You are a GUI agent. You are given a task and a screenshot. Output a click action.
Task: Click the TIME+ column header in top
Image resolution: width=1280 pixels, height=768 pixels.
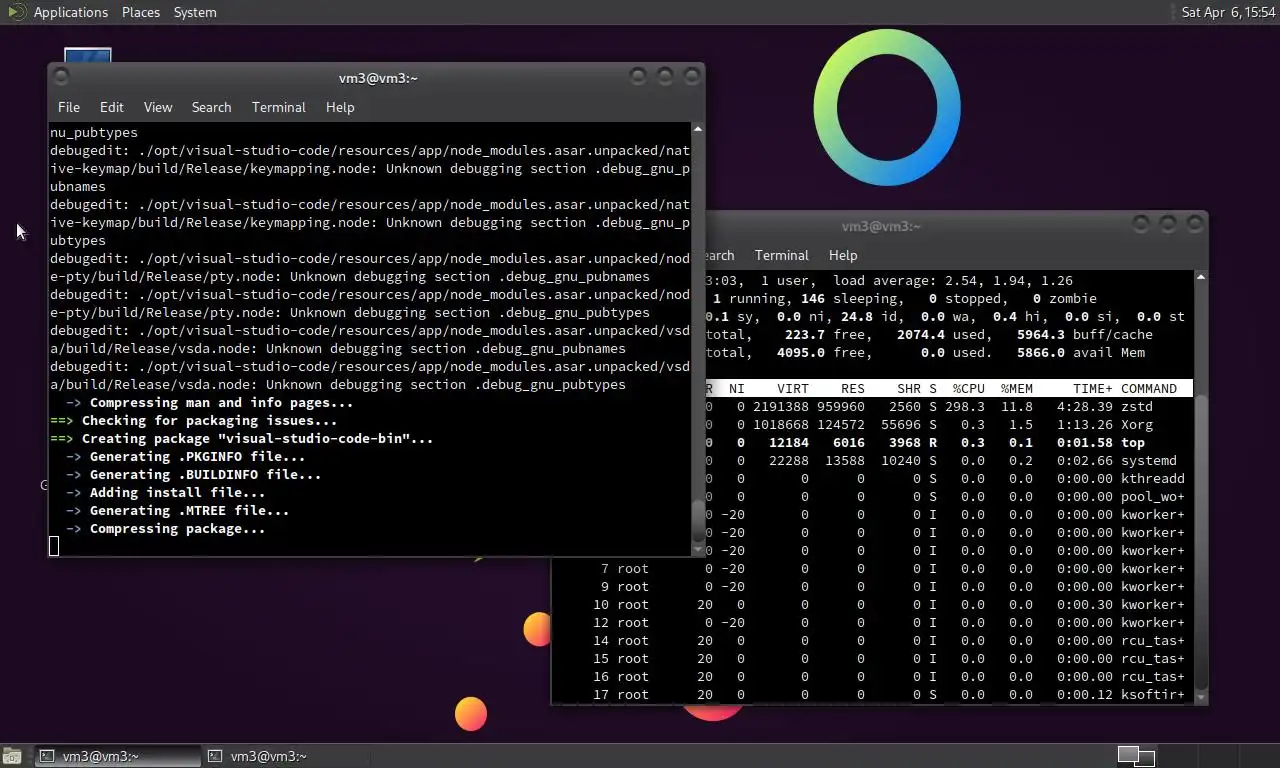1093,388
